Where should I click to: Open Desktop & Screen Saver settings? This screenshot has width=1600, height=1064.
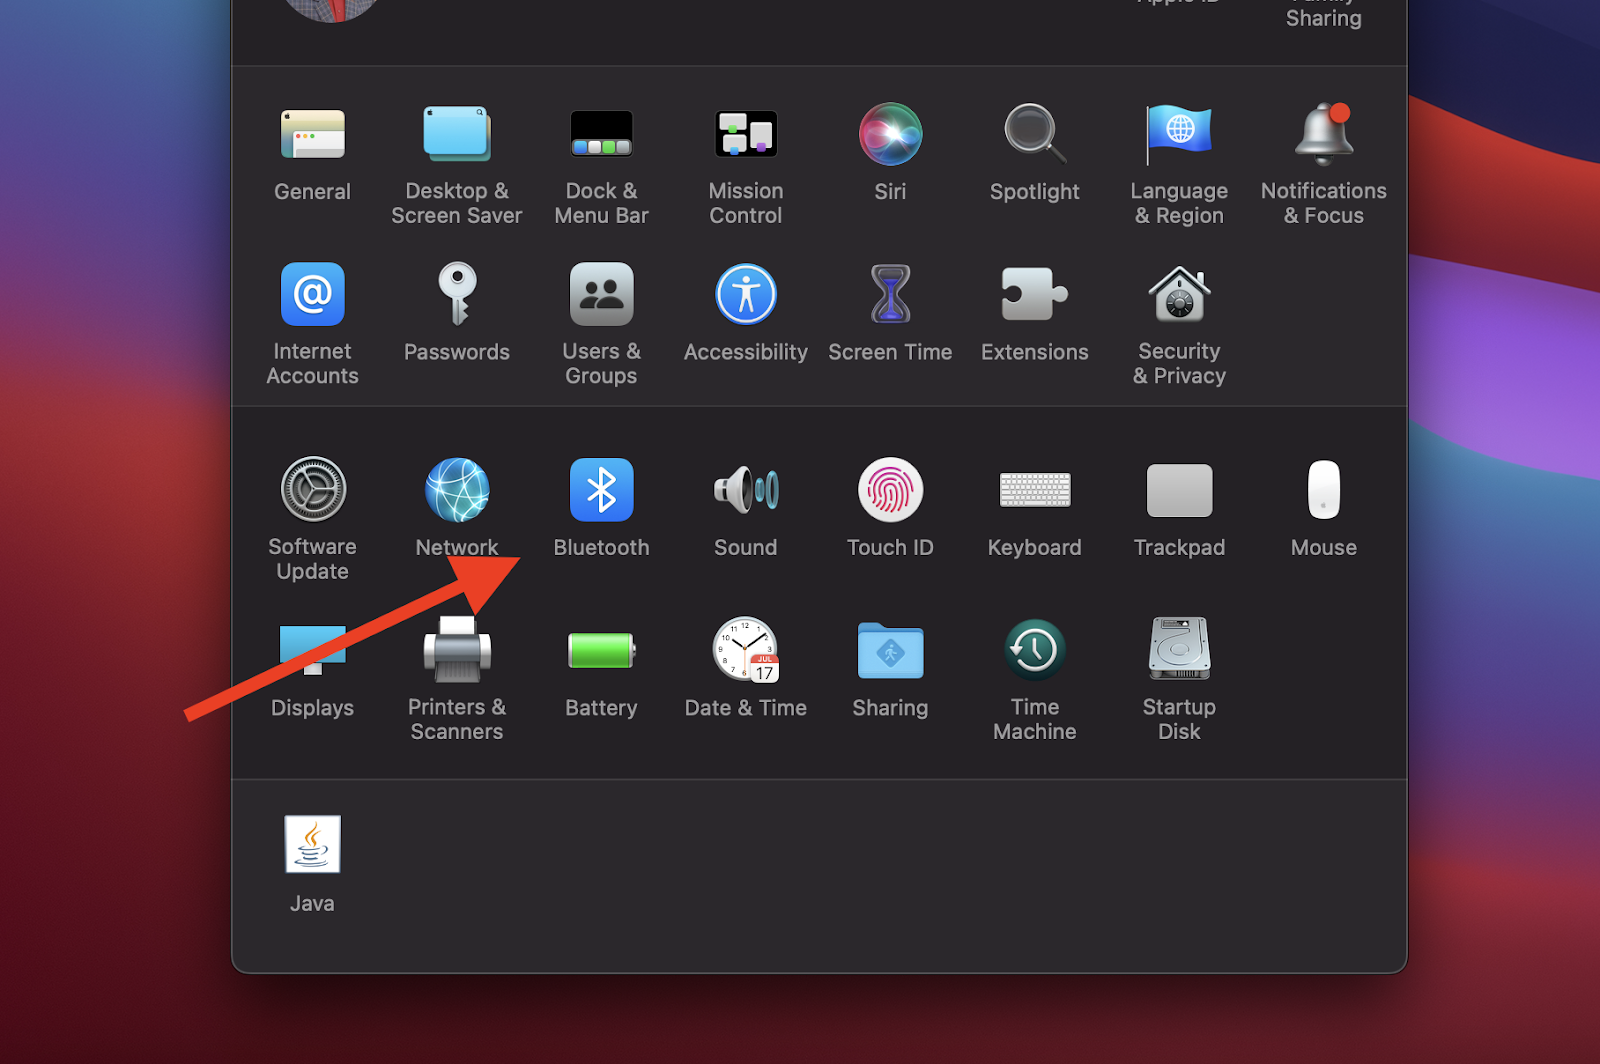point(457,134)
